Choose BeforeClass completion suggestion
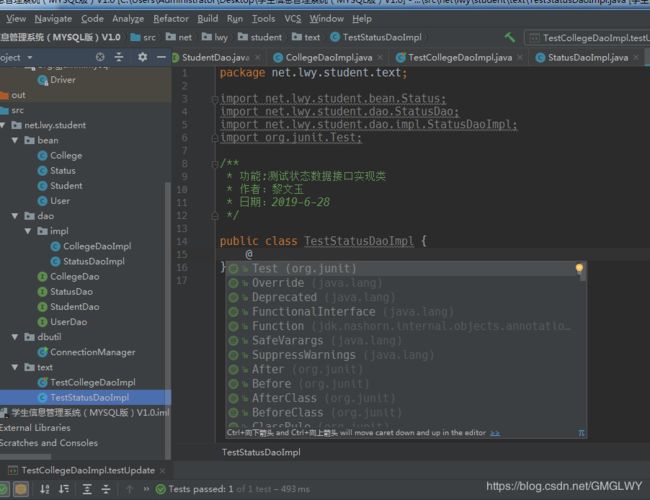Screen dimensions: 650x500 click(406, 413)
